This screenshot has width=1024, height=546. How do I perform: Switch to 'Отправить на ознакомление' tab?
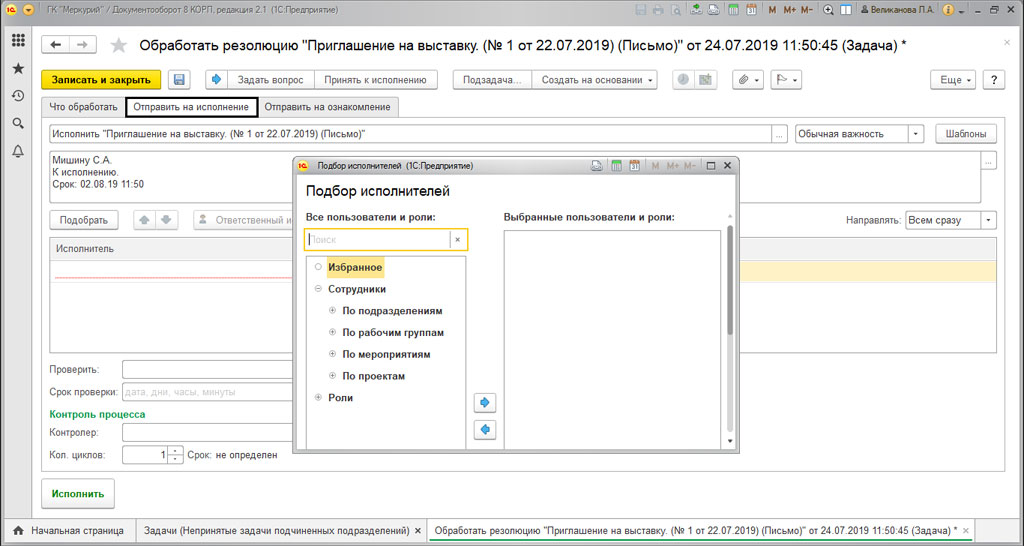[329, 107]
